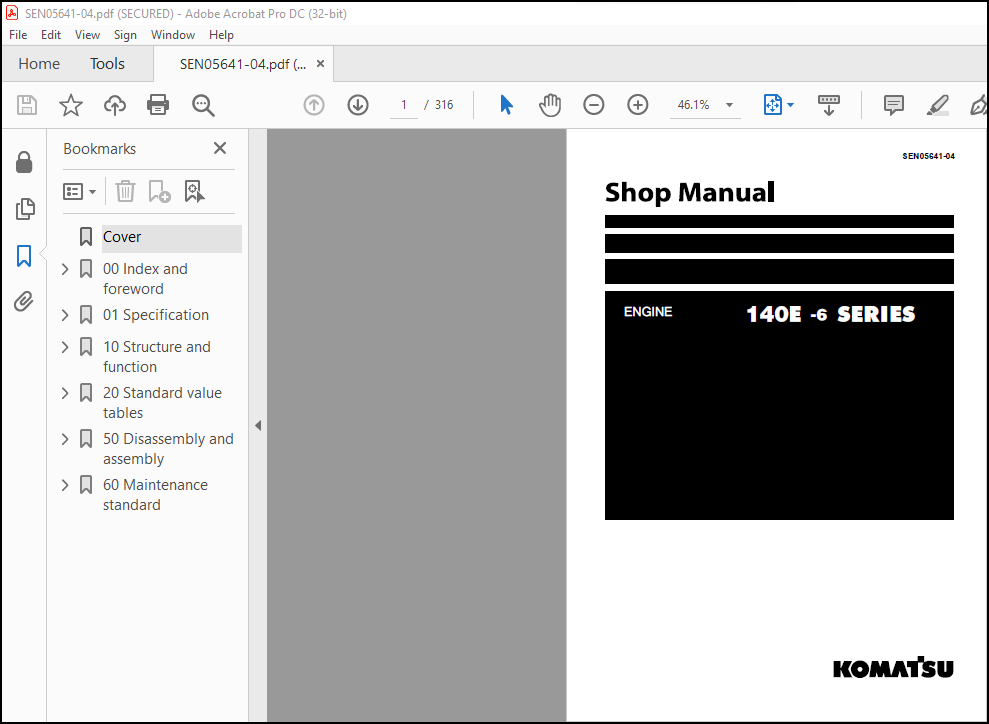This screenshot has width=989, height=724.
Task: Click the SEN05641-04 document number text
Action: [928, 156]
